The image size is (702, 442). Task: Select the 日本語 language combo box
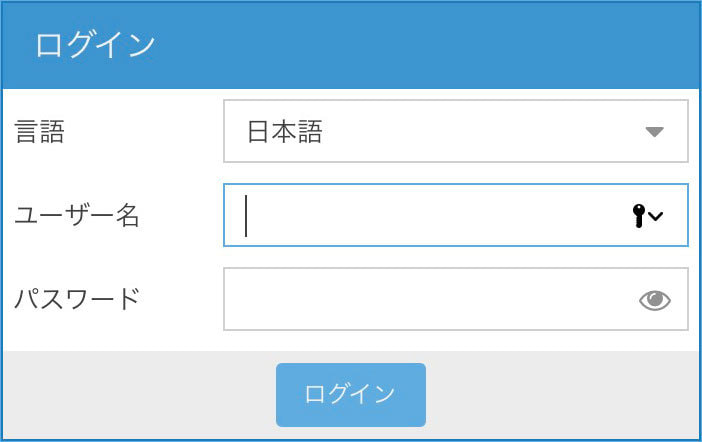click(x=456, y=131)
